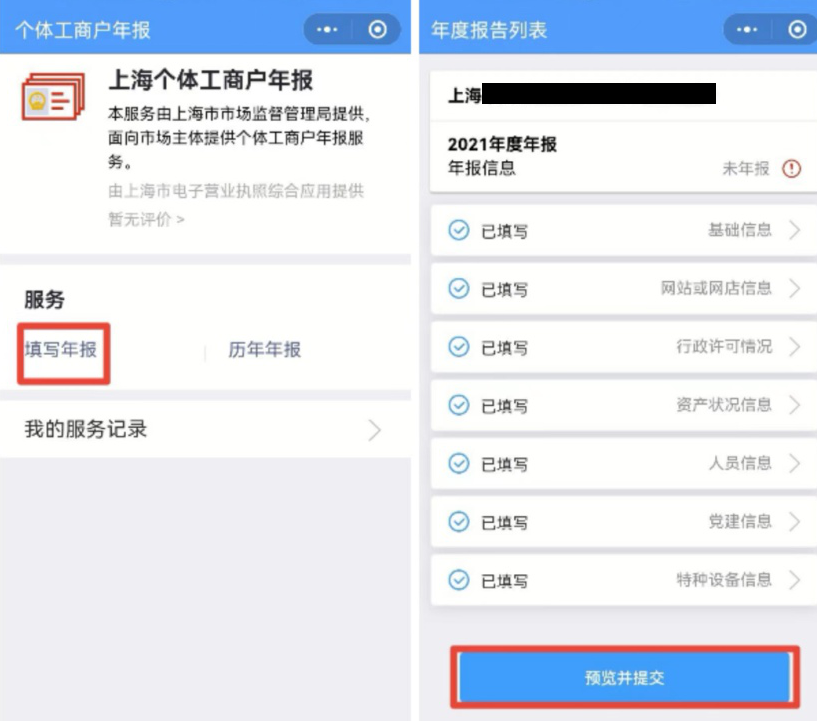
Task: Tap the circular close target icon in 个体工商户年报 header
Action: 378,30
